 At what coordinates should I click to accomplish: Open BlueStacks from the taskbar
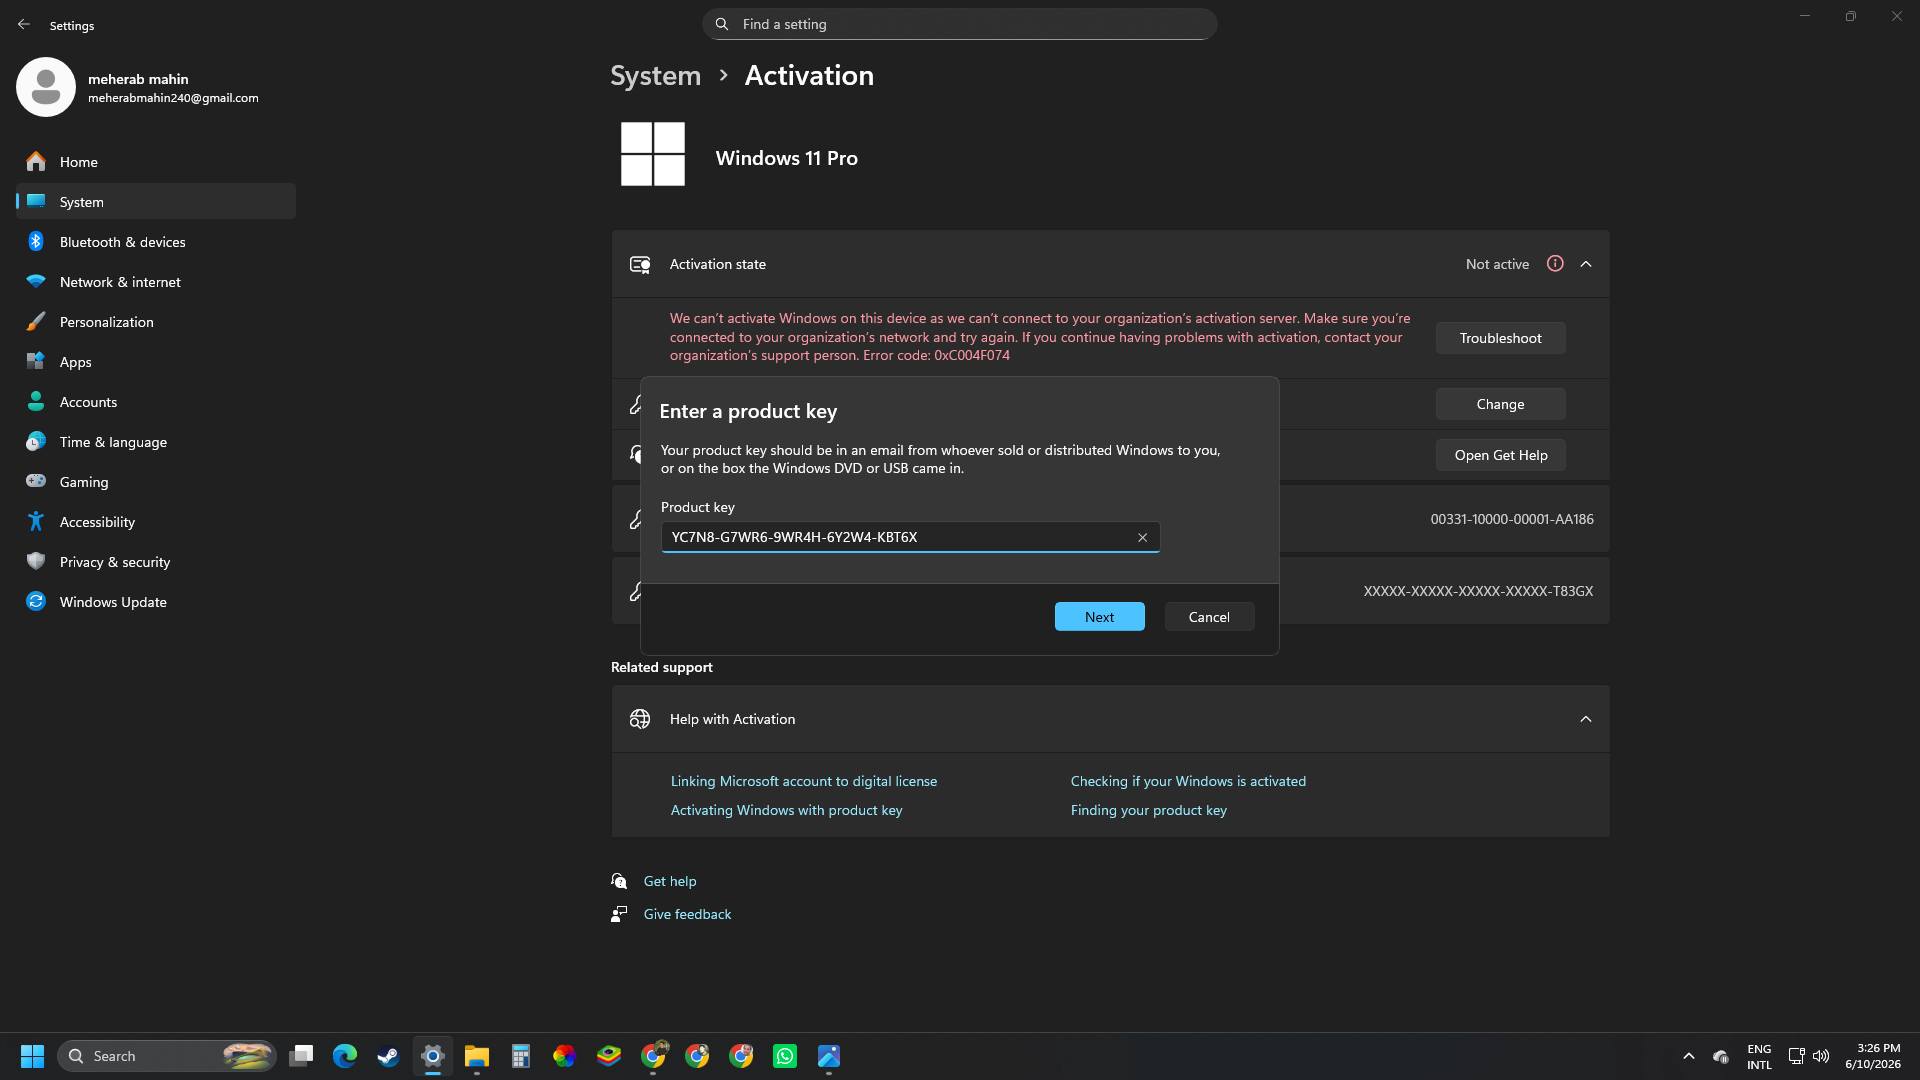point(609,1056)
